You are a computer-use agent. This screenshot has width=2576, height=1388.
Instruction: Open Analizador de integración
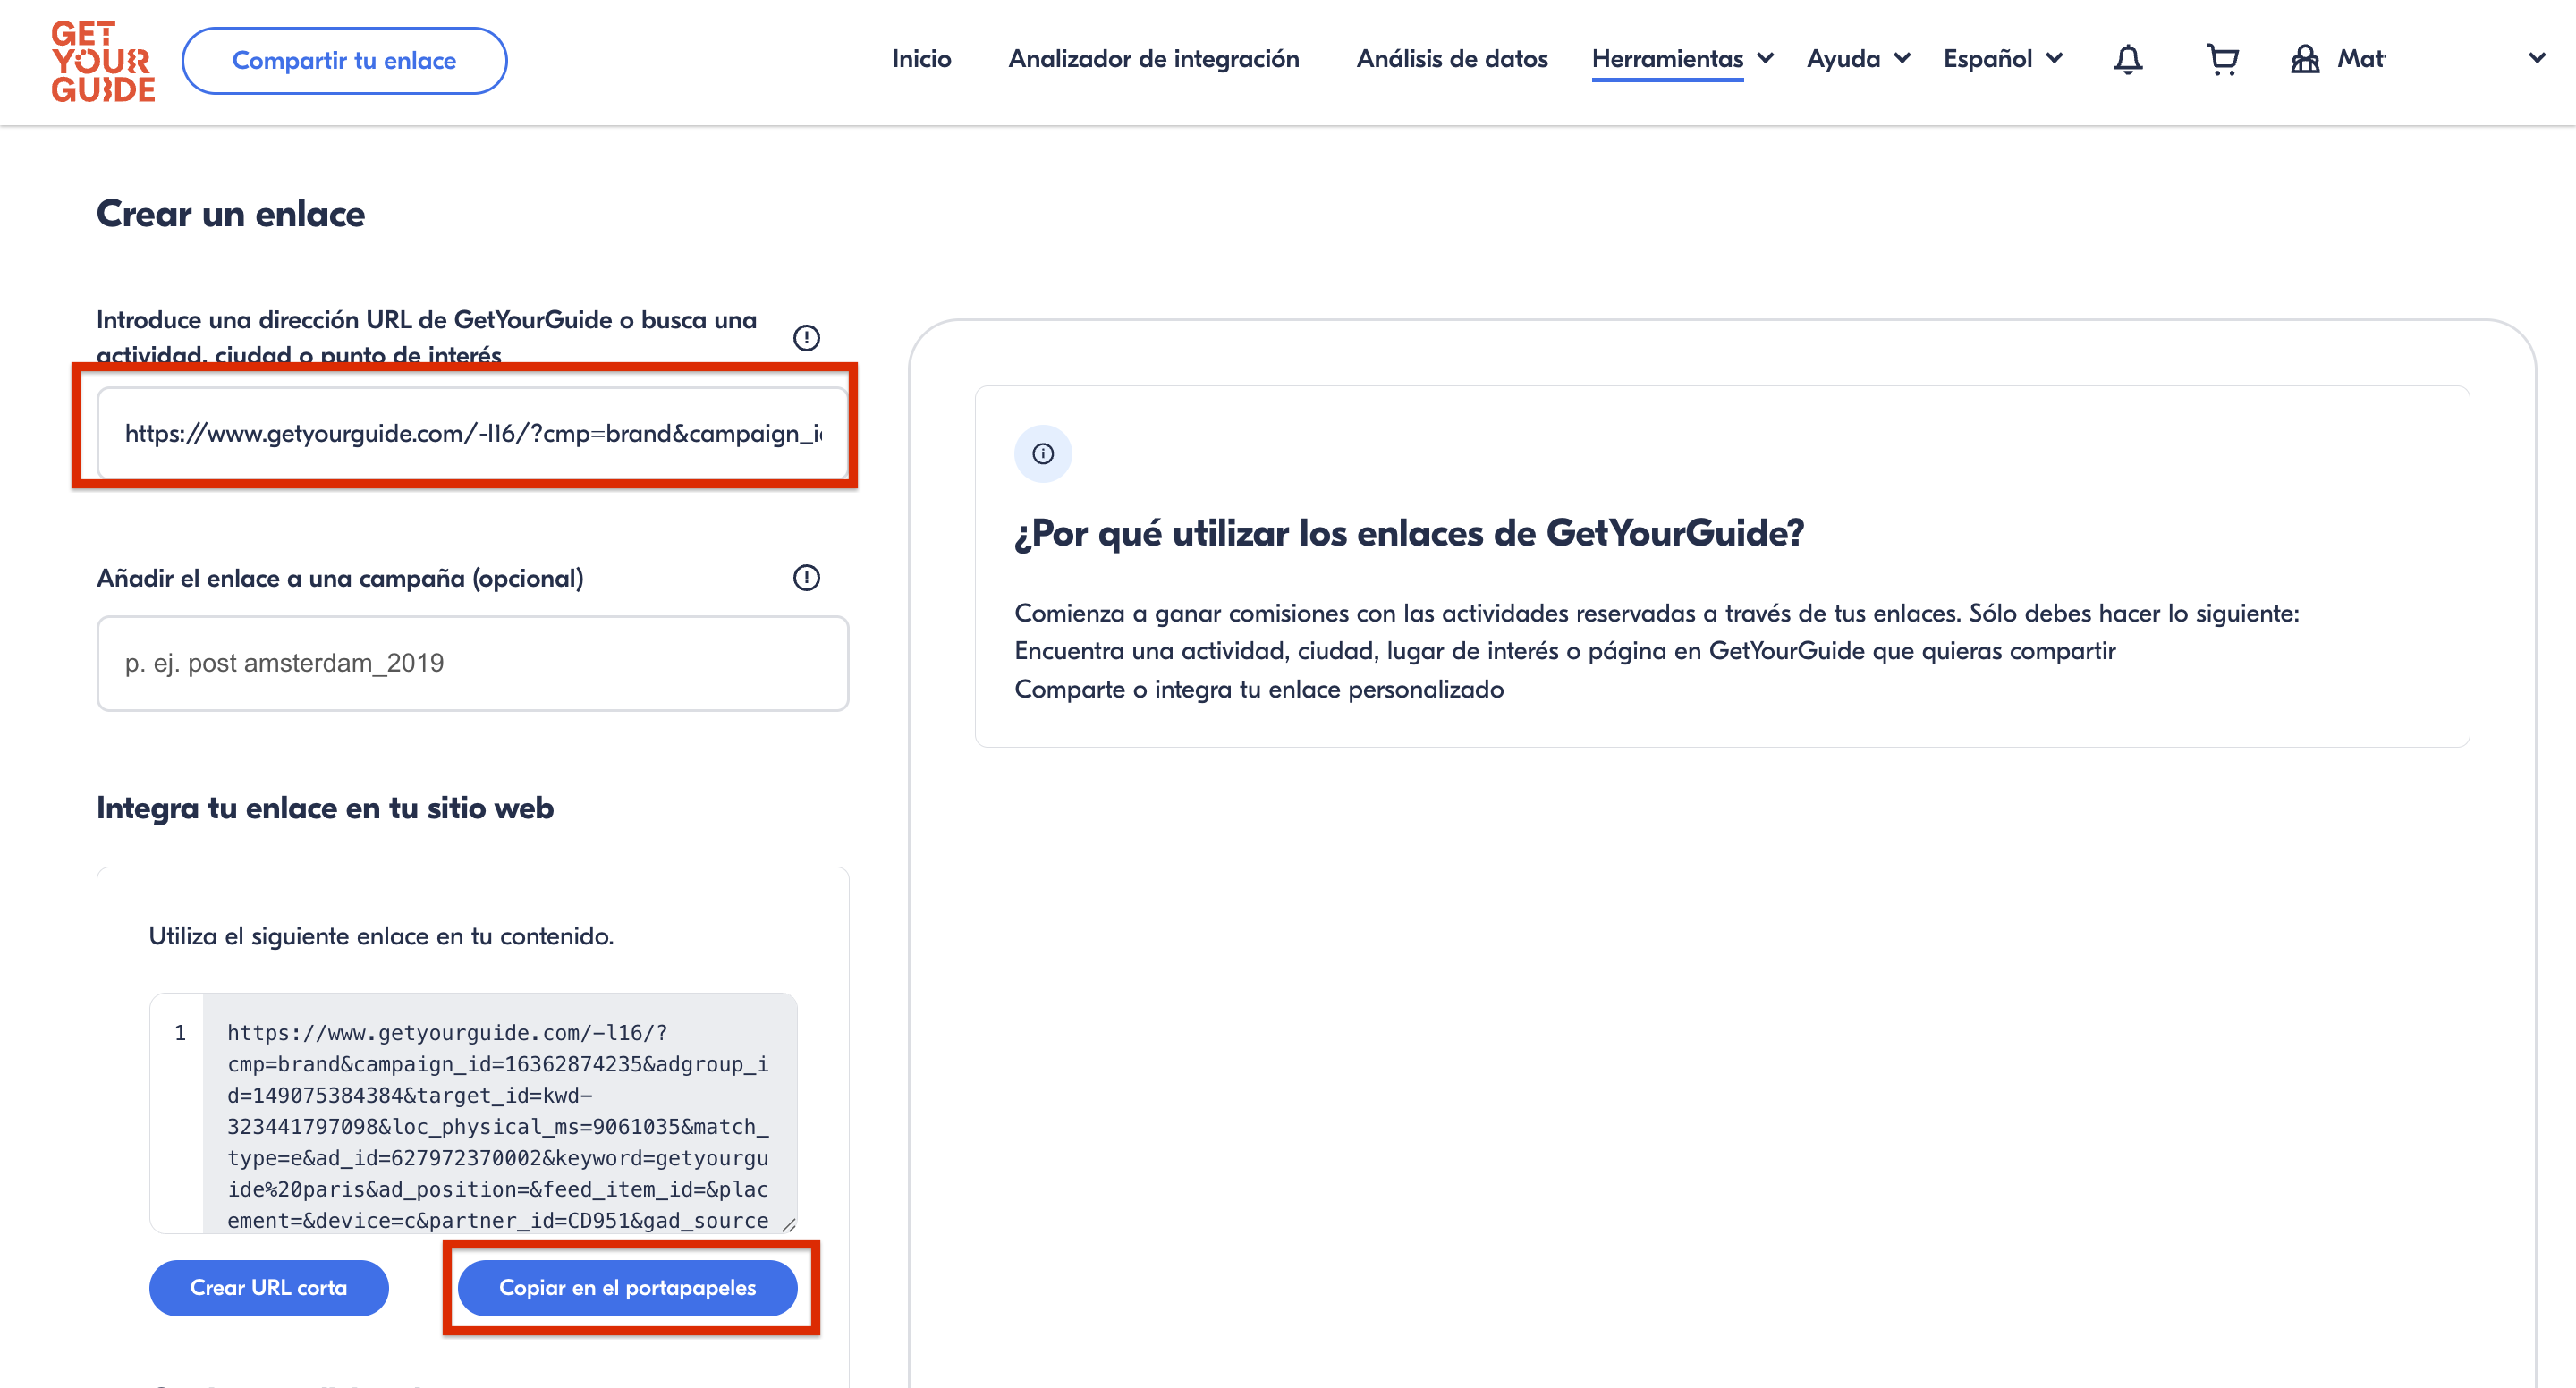pyautogui.click(x=1153, y=59)
